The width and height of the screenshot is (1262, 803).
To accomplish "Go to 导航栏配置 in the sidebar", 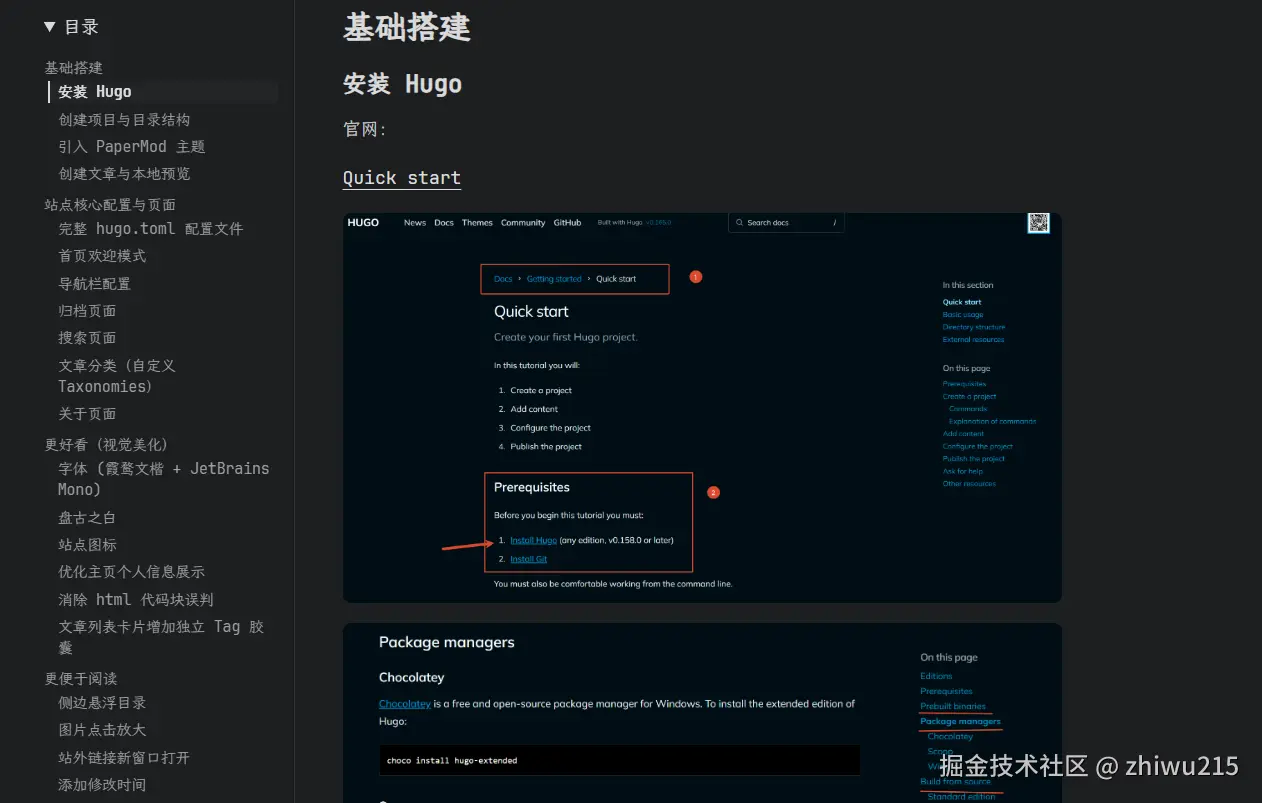I will pos(95,284).
